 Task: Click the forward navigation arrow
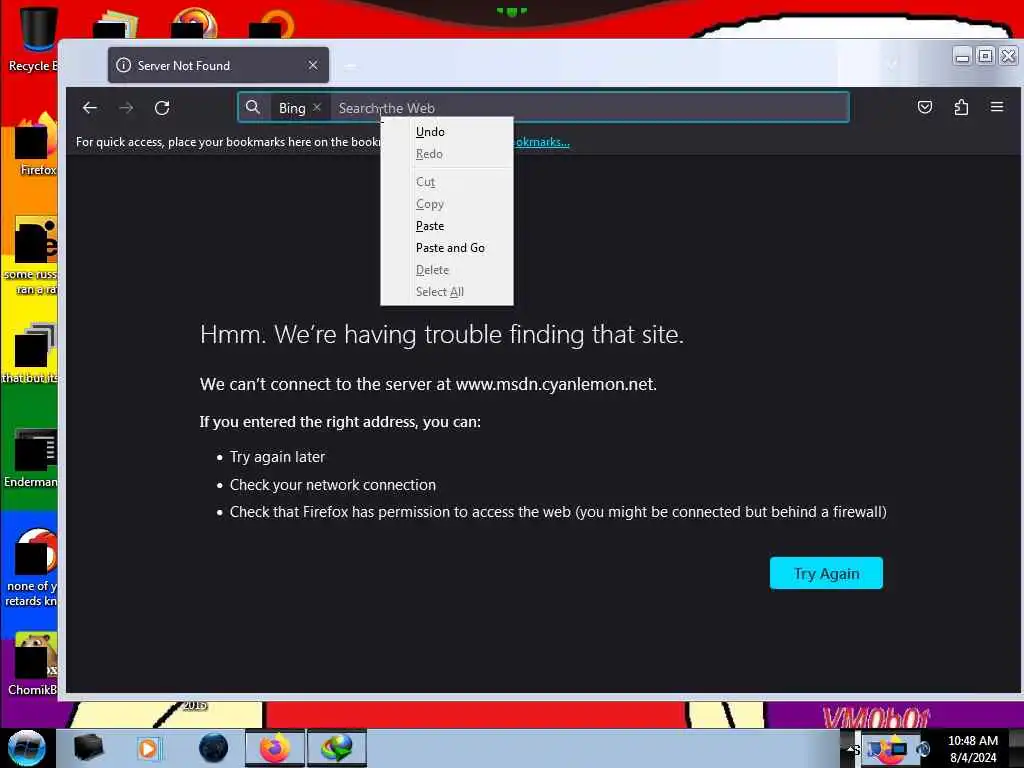tap(126, 108)
